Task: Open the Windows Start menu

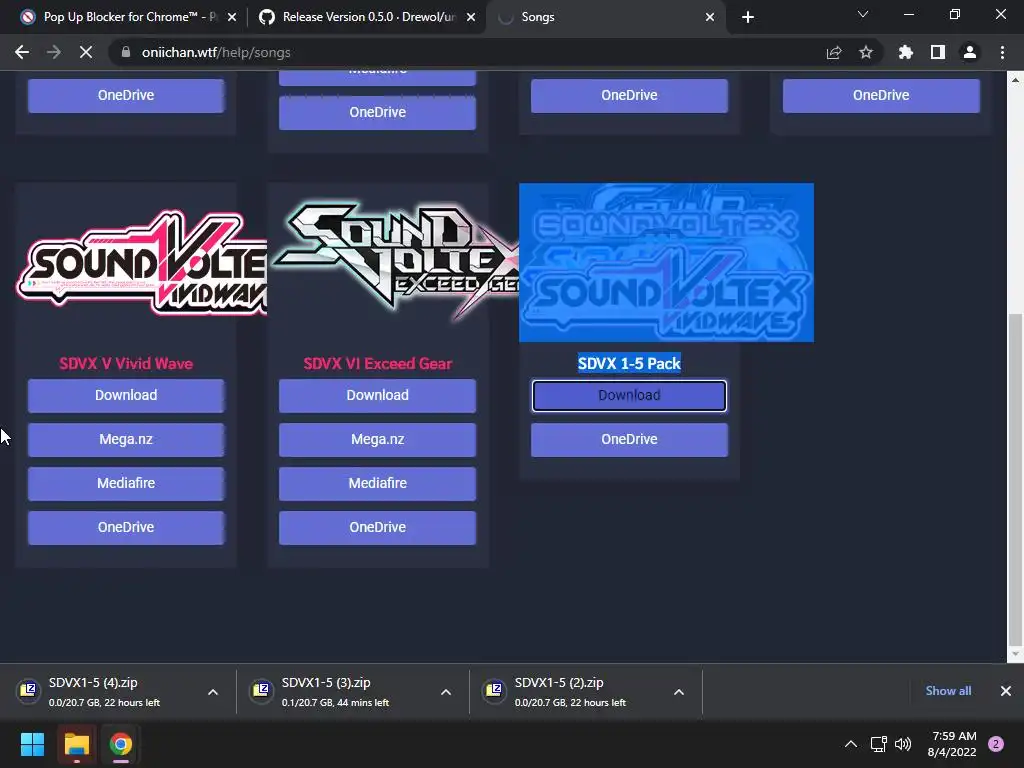Action: 32,744
